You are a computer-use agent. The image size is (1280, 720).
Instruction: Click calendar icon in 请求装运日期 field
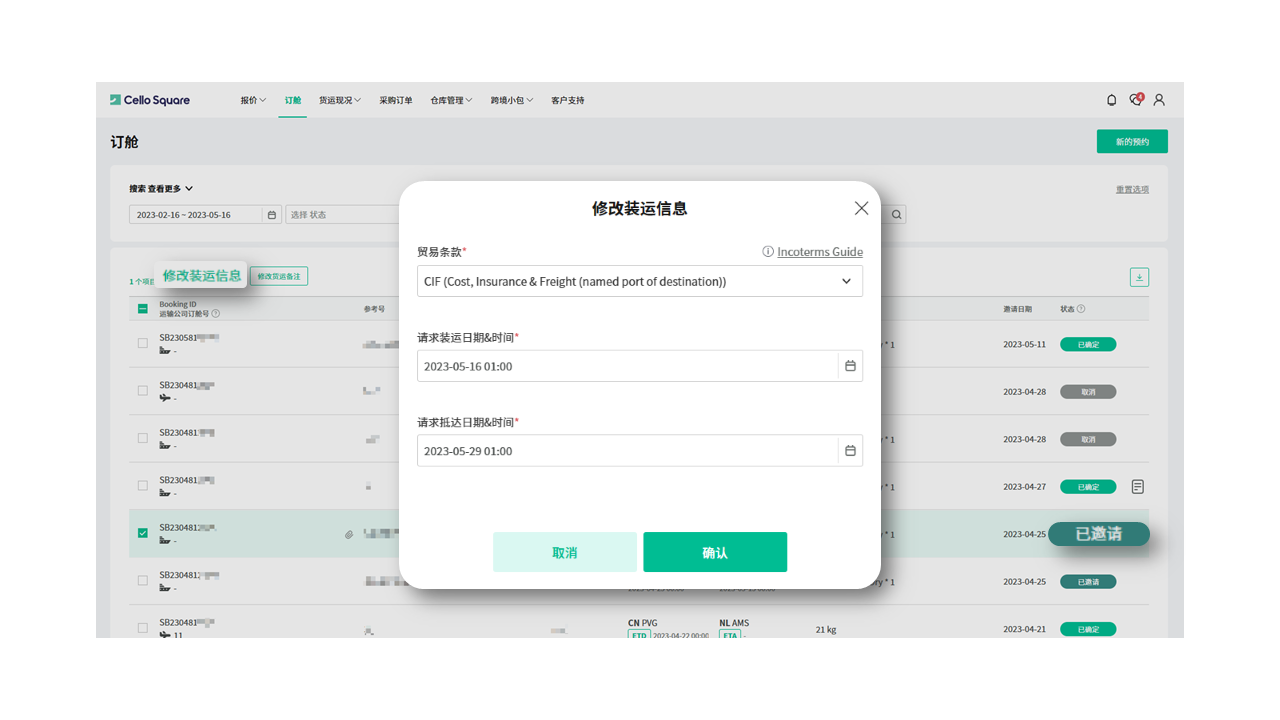[x=850, y=366]
